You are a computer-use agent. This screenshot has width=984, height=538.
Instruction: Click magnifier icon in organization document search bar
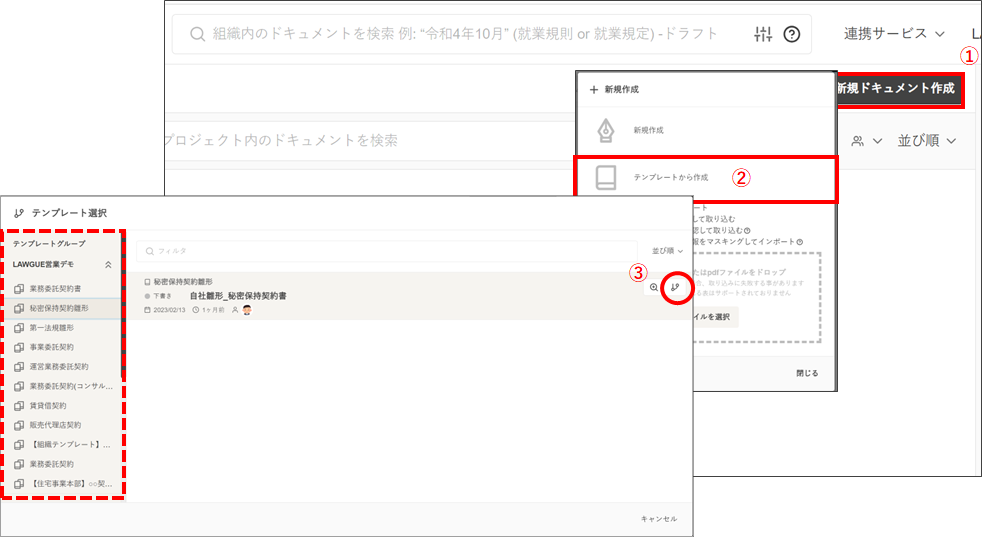tap(197, 34)
